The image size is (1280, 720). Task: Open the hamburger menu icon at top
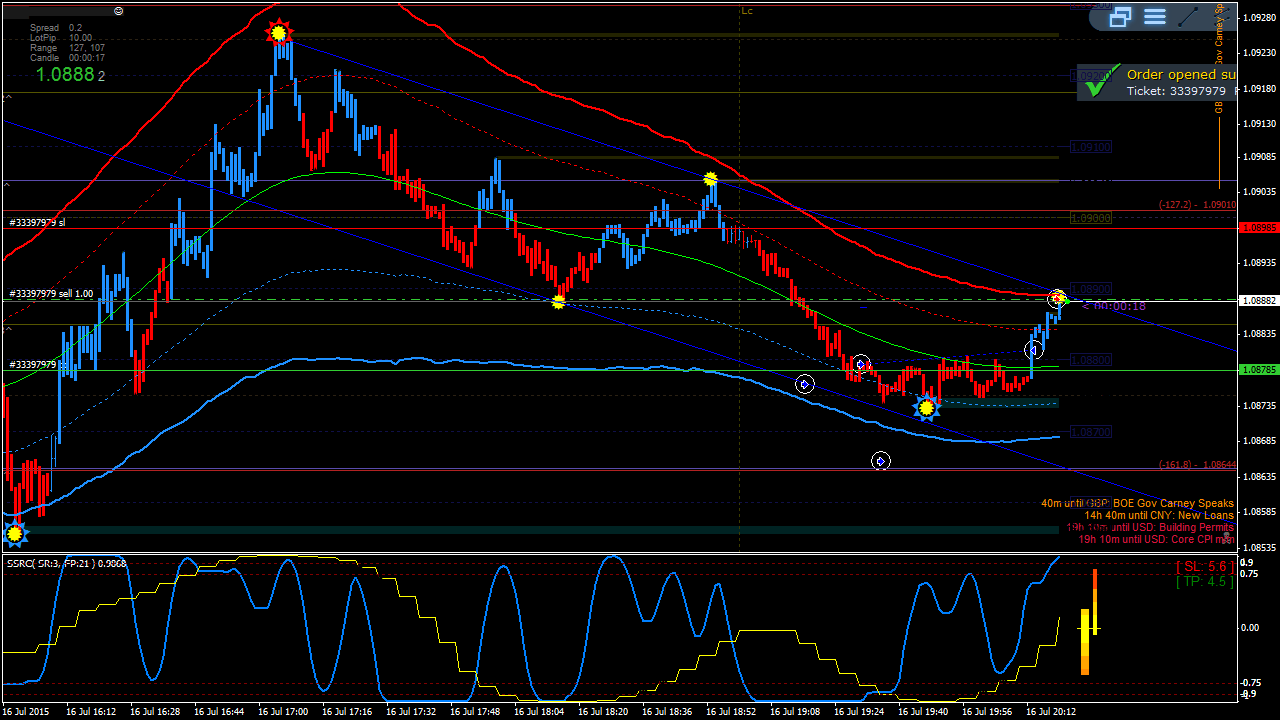point(1155,16)
